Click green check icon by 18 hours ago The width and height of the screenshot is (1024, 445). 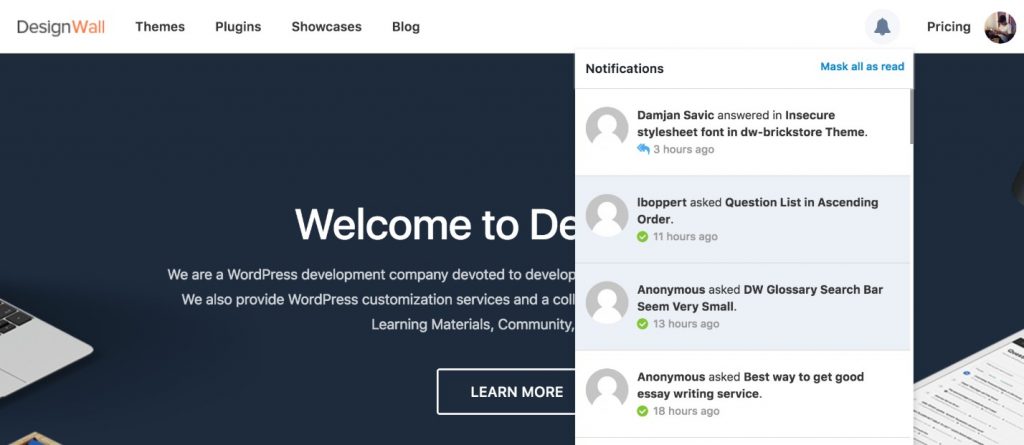[x=643, y=411]
